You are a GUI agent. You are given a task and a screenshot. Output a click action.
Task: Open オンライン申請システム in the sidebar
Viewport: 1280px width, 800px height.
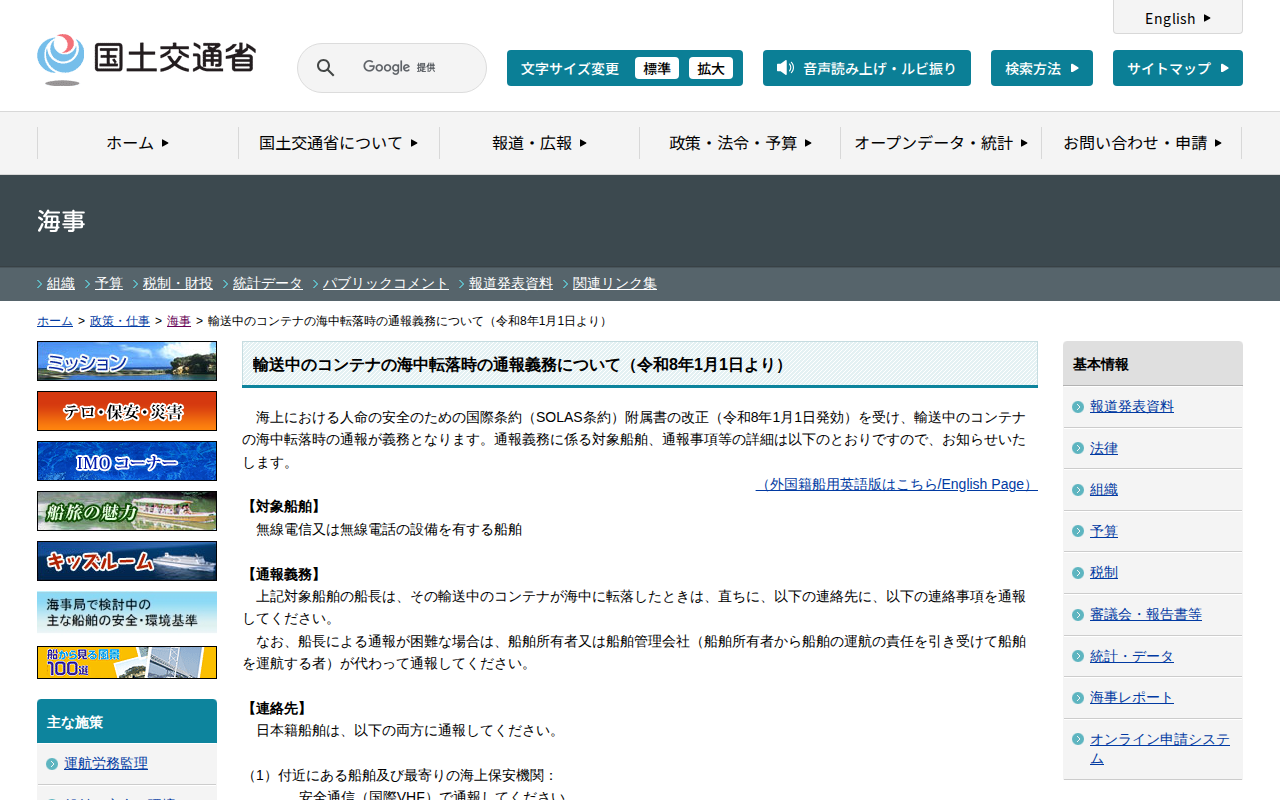pyautogui.click(x=1159, y=748)
